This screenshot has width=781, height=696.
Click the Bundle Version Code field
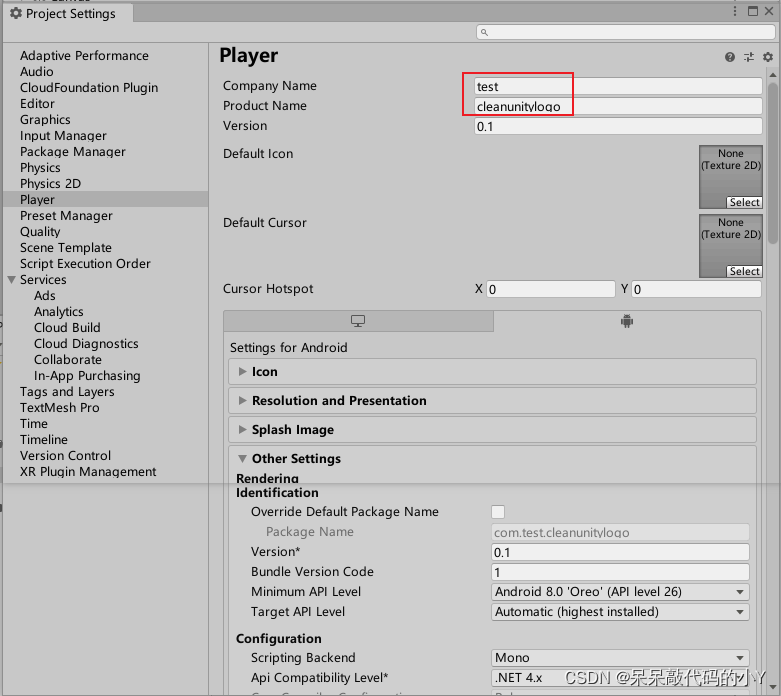[x=620, y=572]
